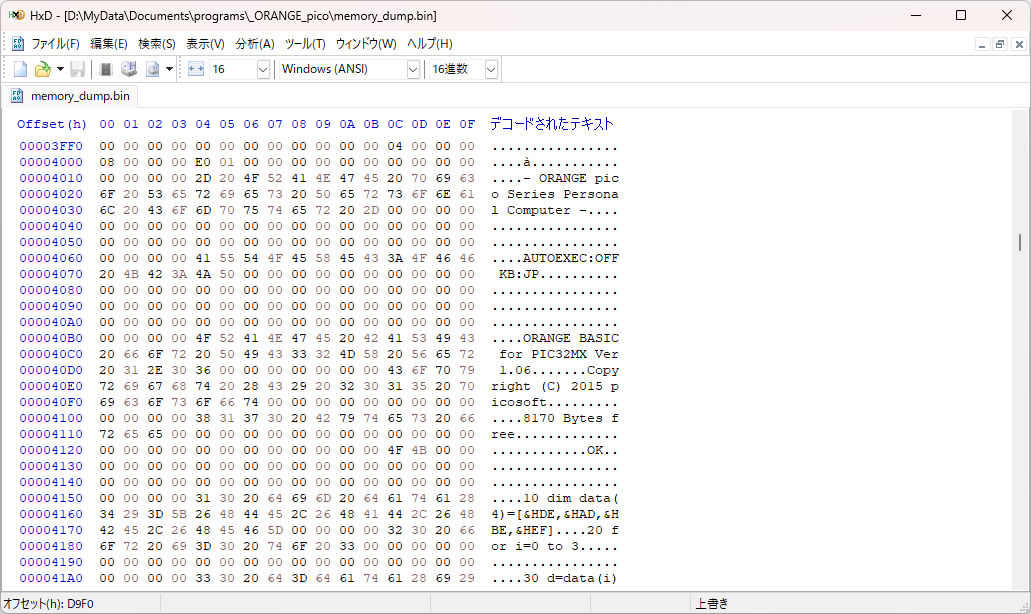Image resolution: width=1031 pixels, height=614 pixels.
Task: Open a file with the folder icon
Action: pos(42,69)
